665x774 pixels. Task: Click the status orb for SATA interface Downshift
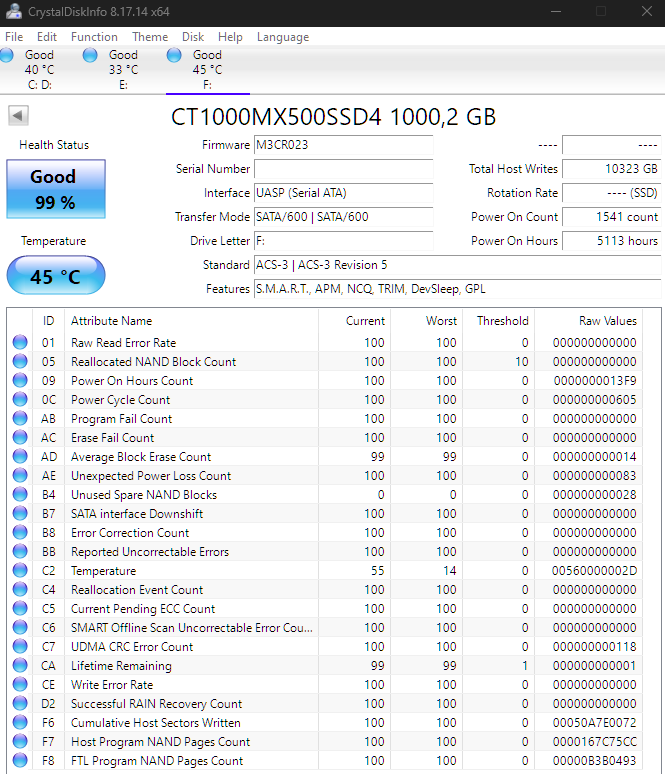click(x=20, y=513)
